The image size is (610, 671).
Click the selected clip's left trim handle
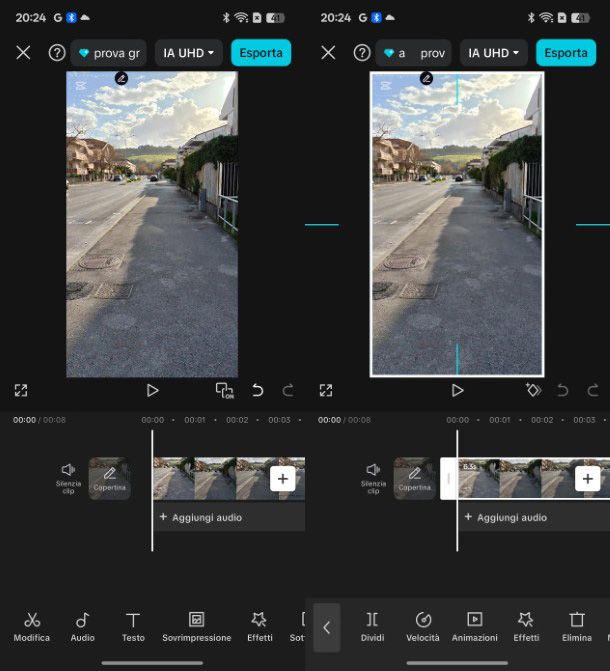448,478
